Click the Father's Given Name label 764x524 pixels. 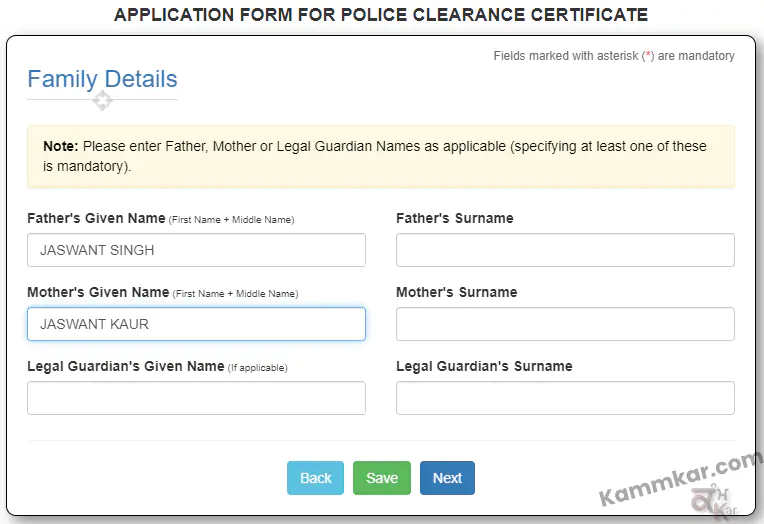(96, 218)
